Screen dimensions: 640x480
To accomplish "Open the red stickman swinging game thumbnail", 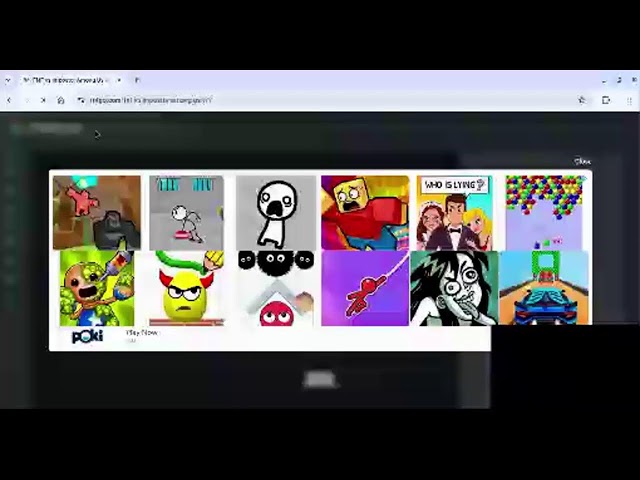I will (365, 288).
